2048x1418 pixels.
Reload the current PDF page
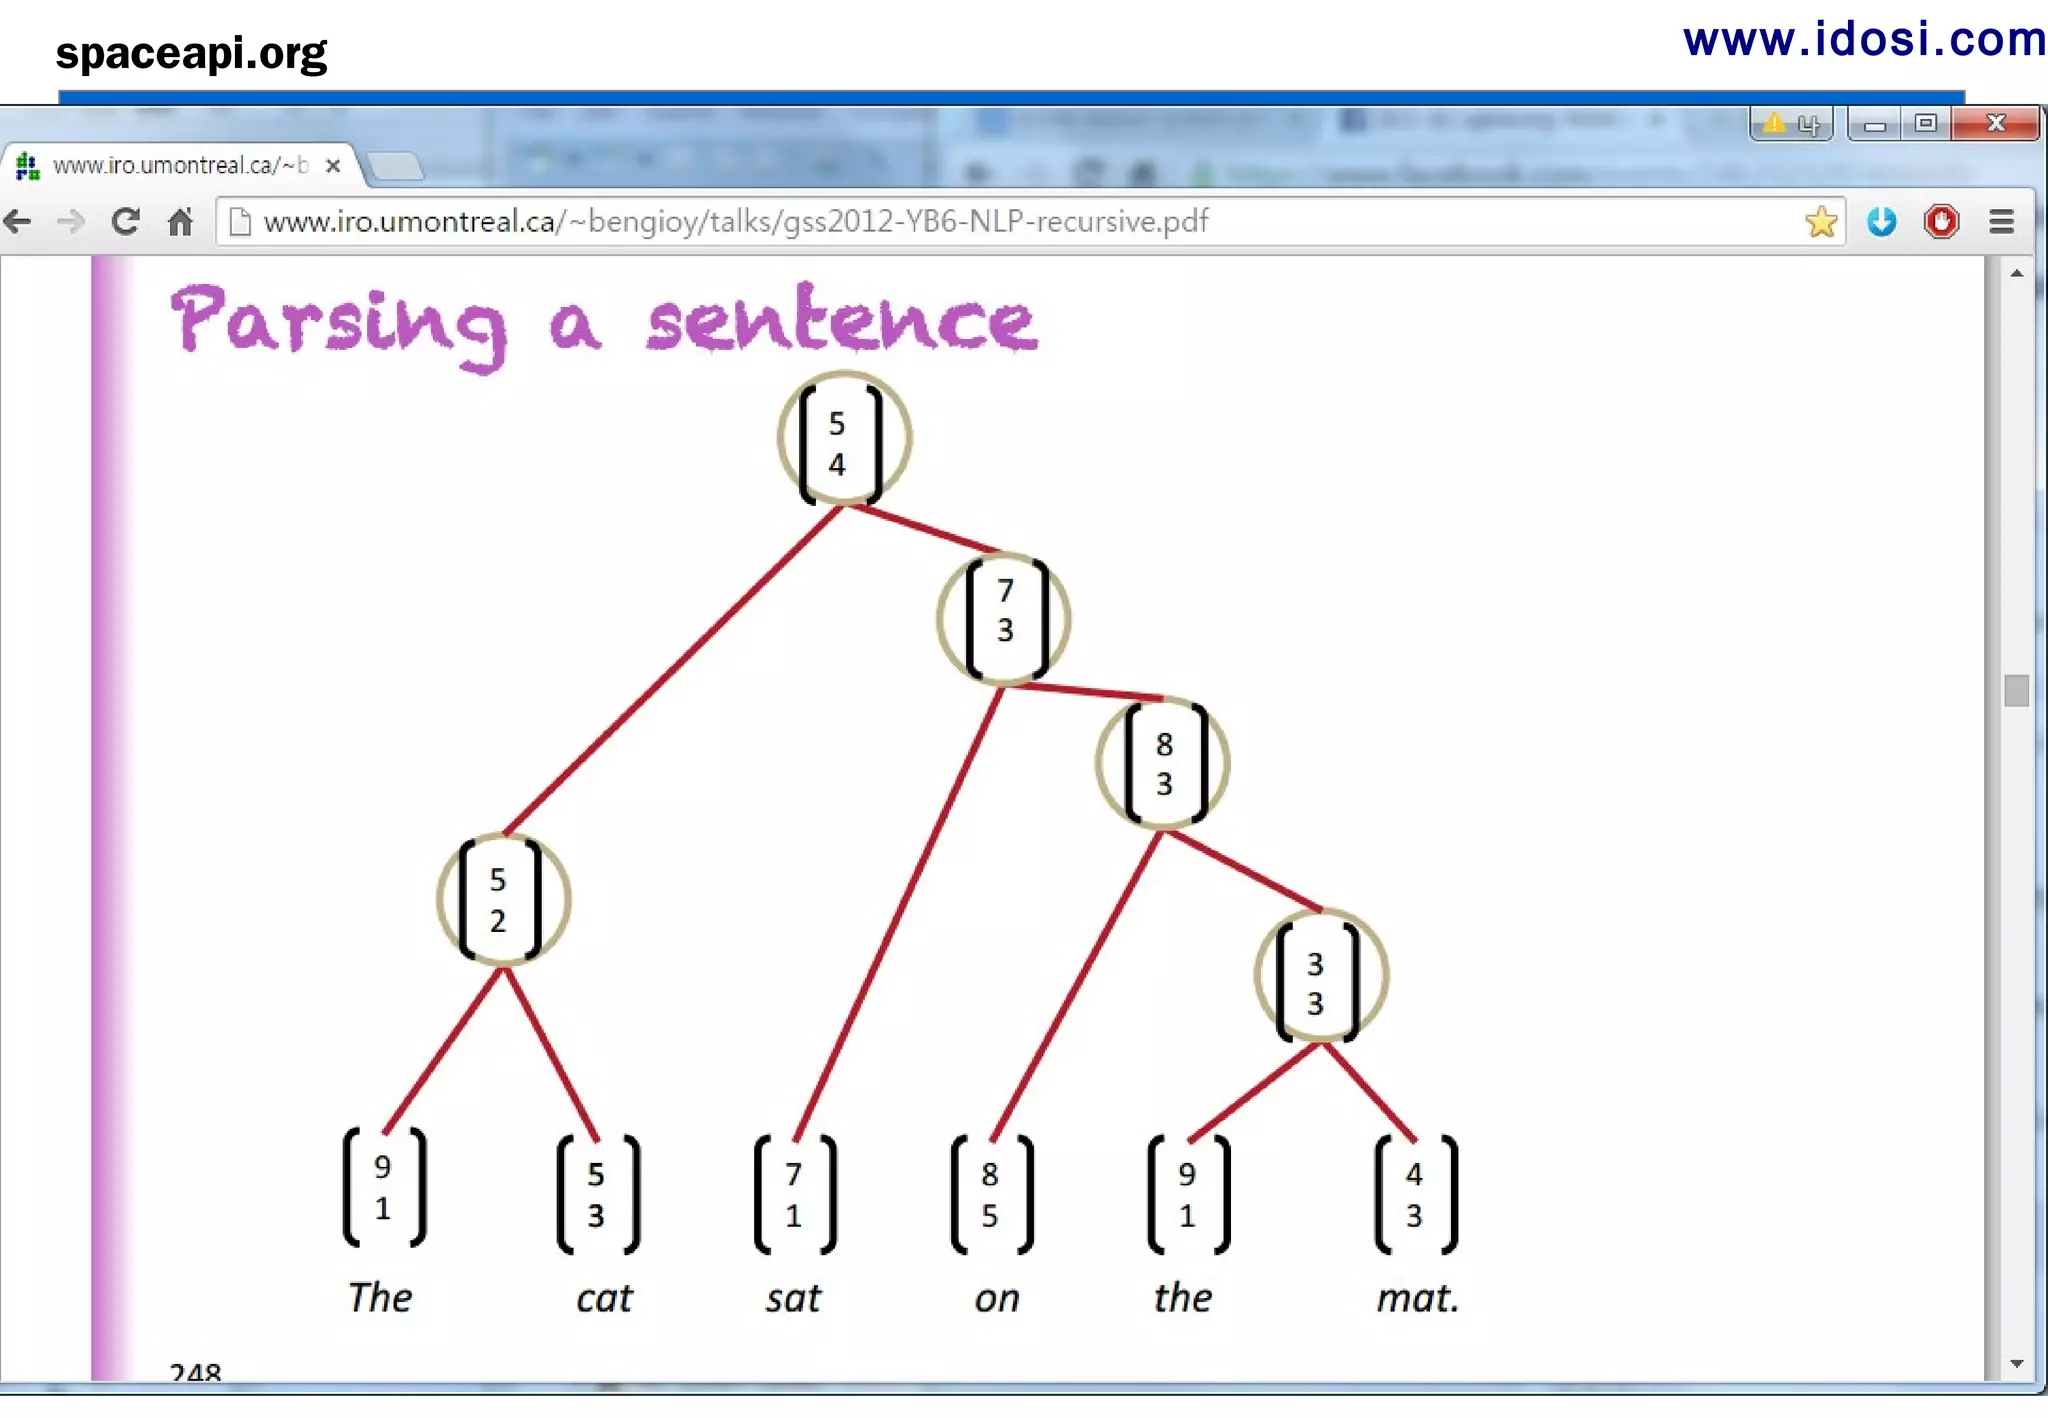tap(125, 221)
